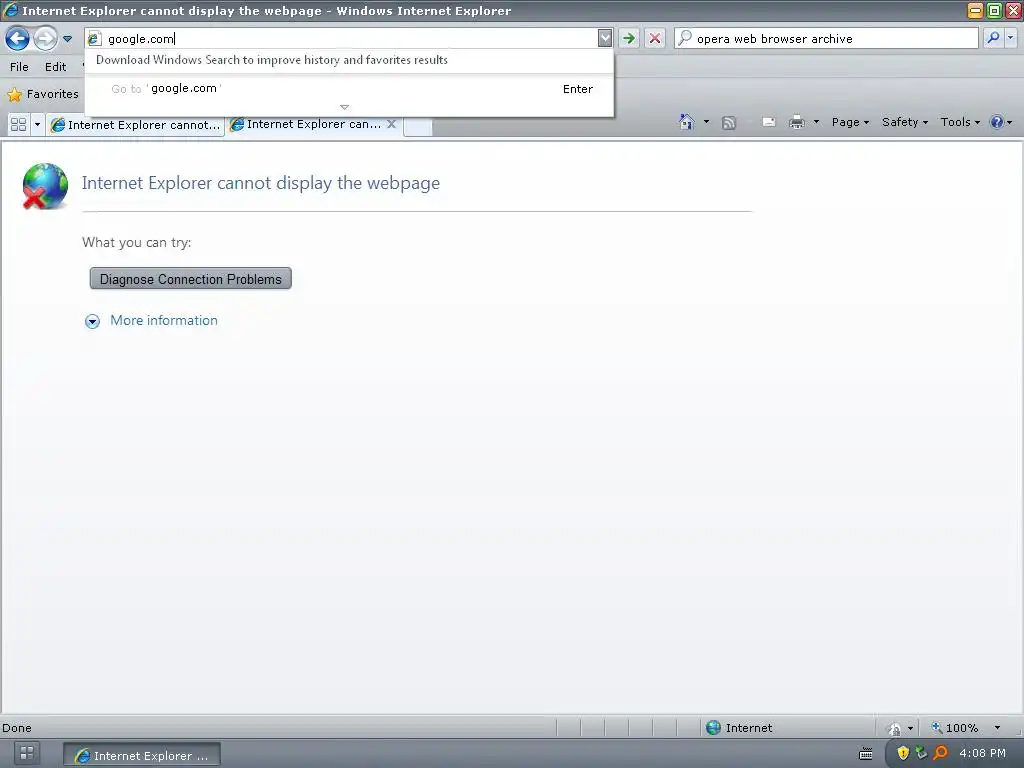Open recent pages dropdown beside Forward button

(x=67, y=39)
